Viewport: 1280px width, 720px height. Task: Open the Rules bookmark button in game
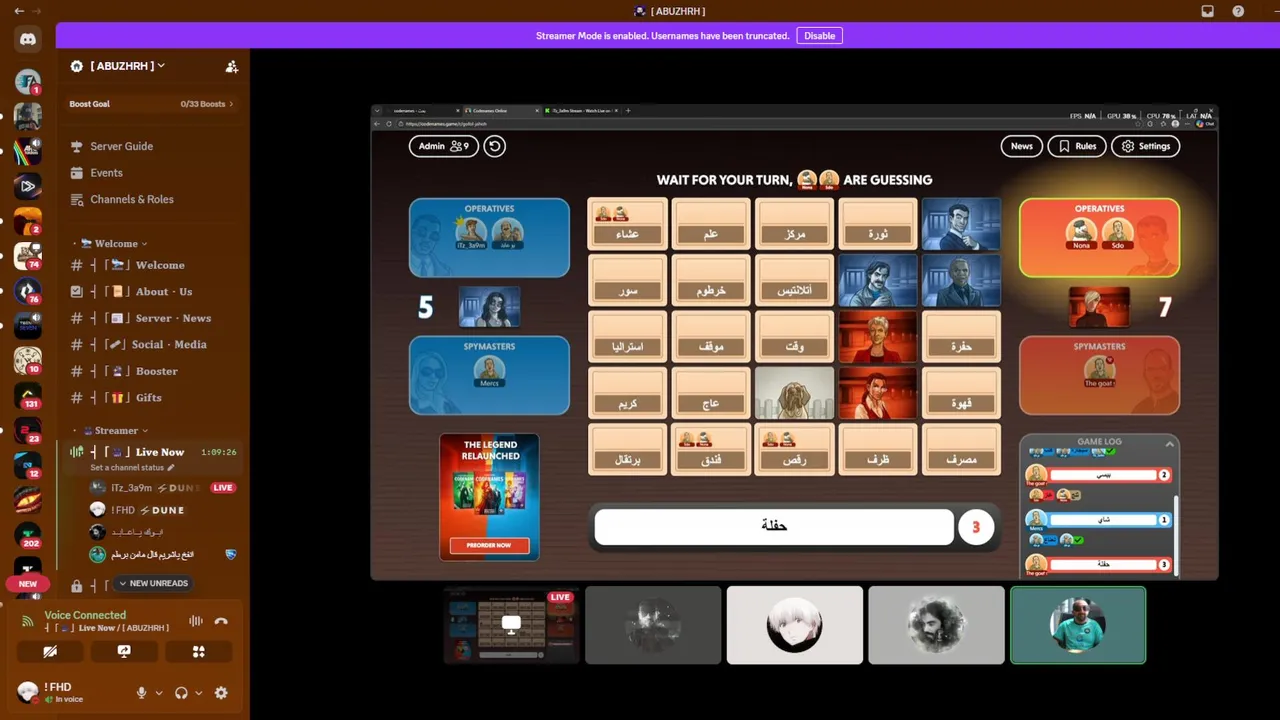(x=1077, y=146)
